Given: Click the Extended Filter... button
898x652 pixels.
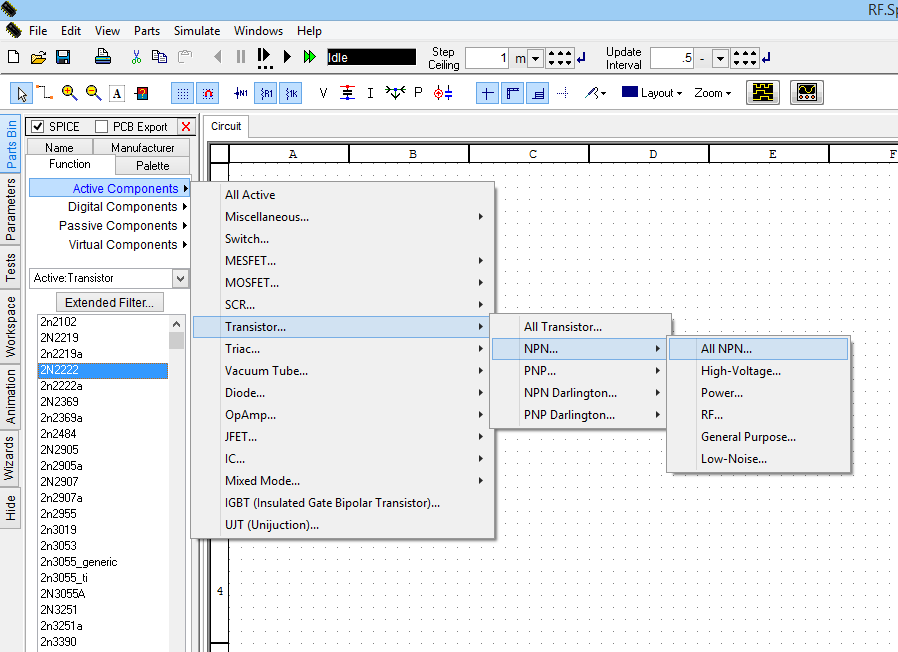Looking at the screenshot, I should click(x=109, y=302).
